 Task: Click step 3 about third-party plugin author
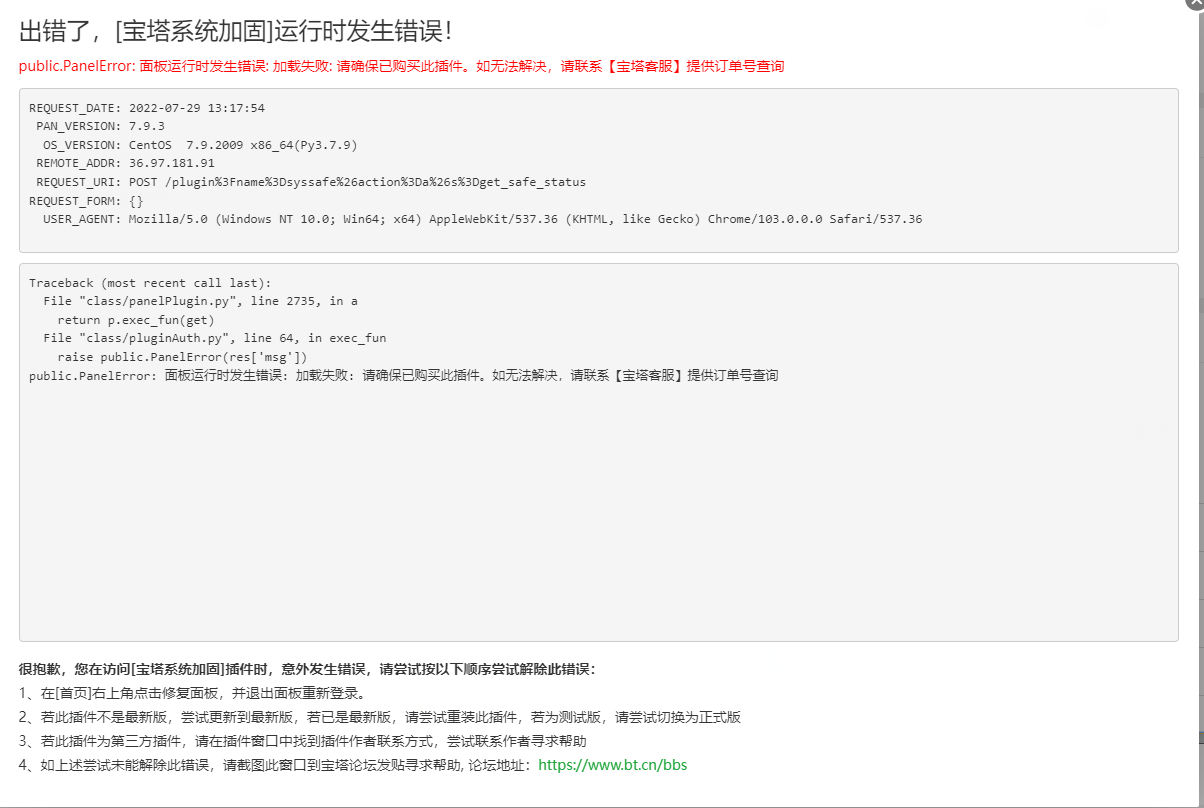pos(302,741)
